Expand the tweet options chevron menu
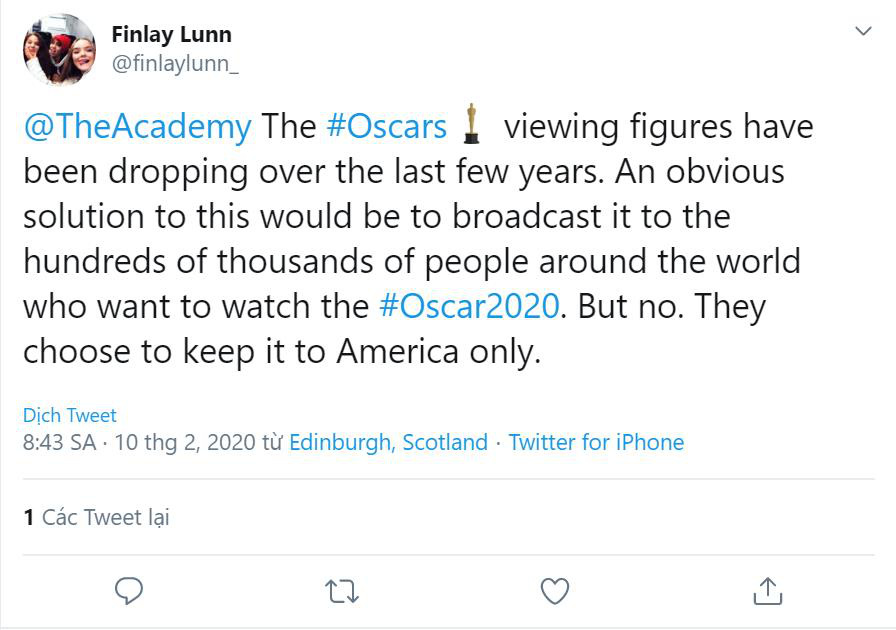896x630 pixels. [863, 31]
